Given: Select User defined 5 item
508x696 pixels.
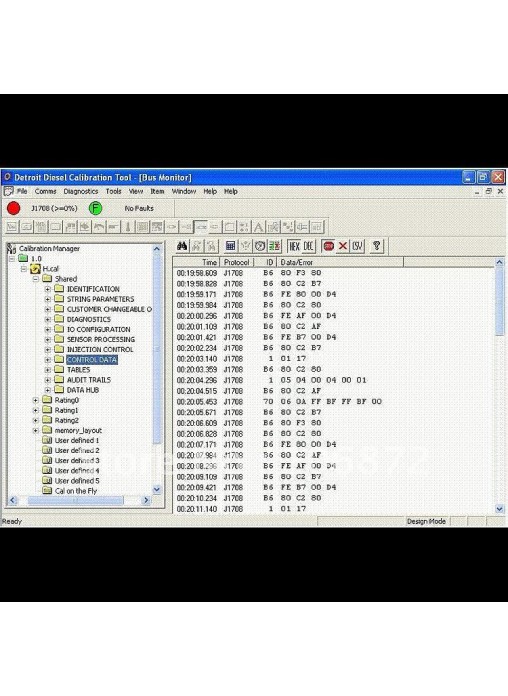Looking at the screenshot, I should pyautogui.click(x=77, y=481).
